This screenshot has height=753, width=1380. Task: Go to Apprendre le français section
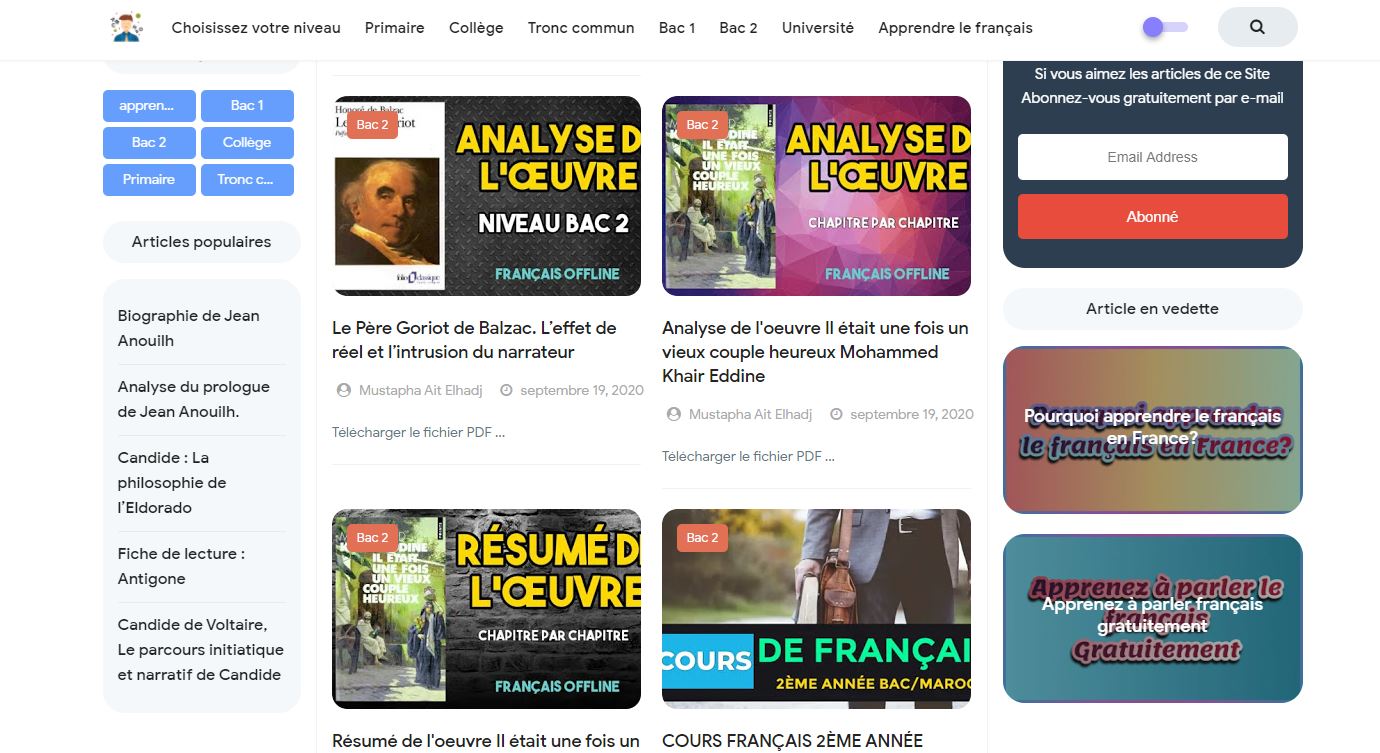click(x=955, y=28)
